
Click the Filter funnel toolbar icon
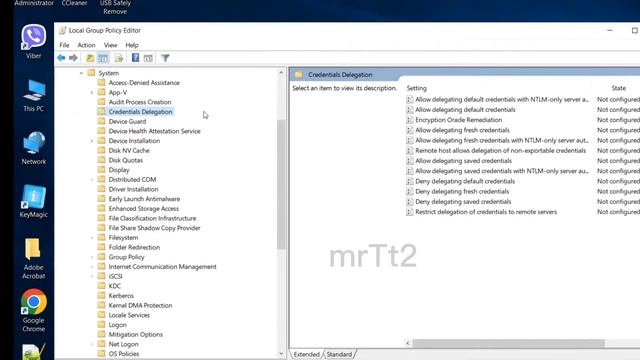pos(165,58)
